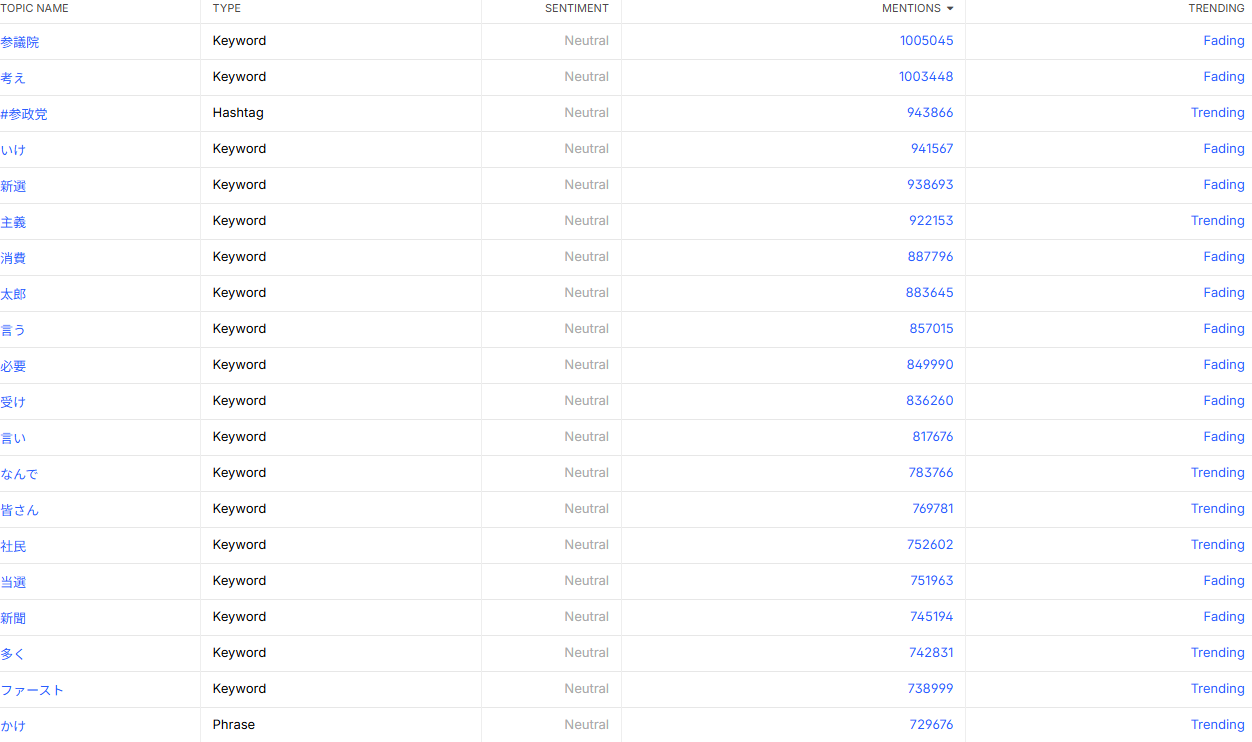Open the 729676 mentions value
This screenshot has width=1252, height=742.
(931, 725)
